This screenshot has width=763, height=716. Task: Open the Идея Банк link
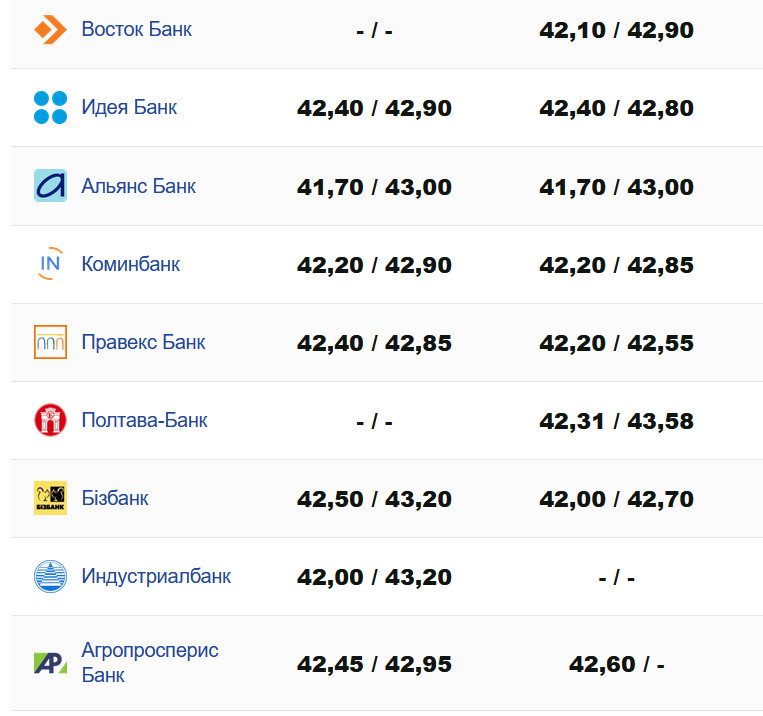point(129,107)
